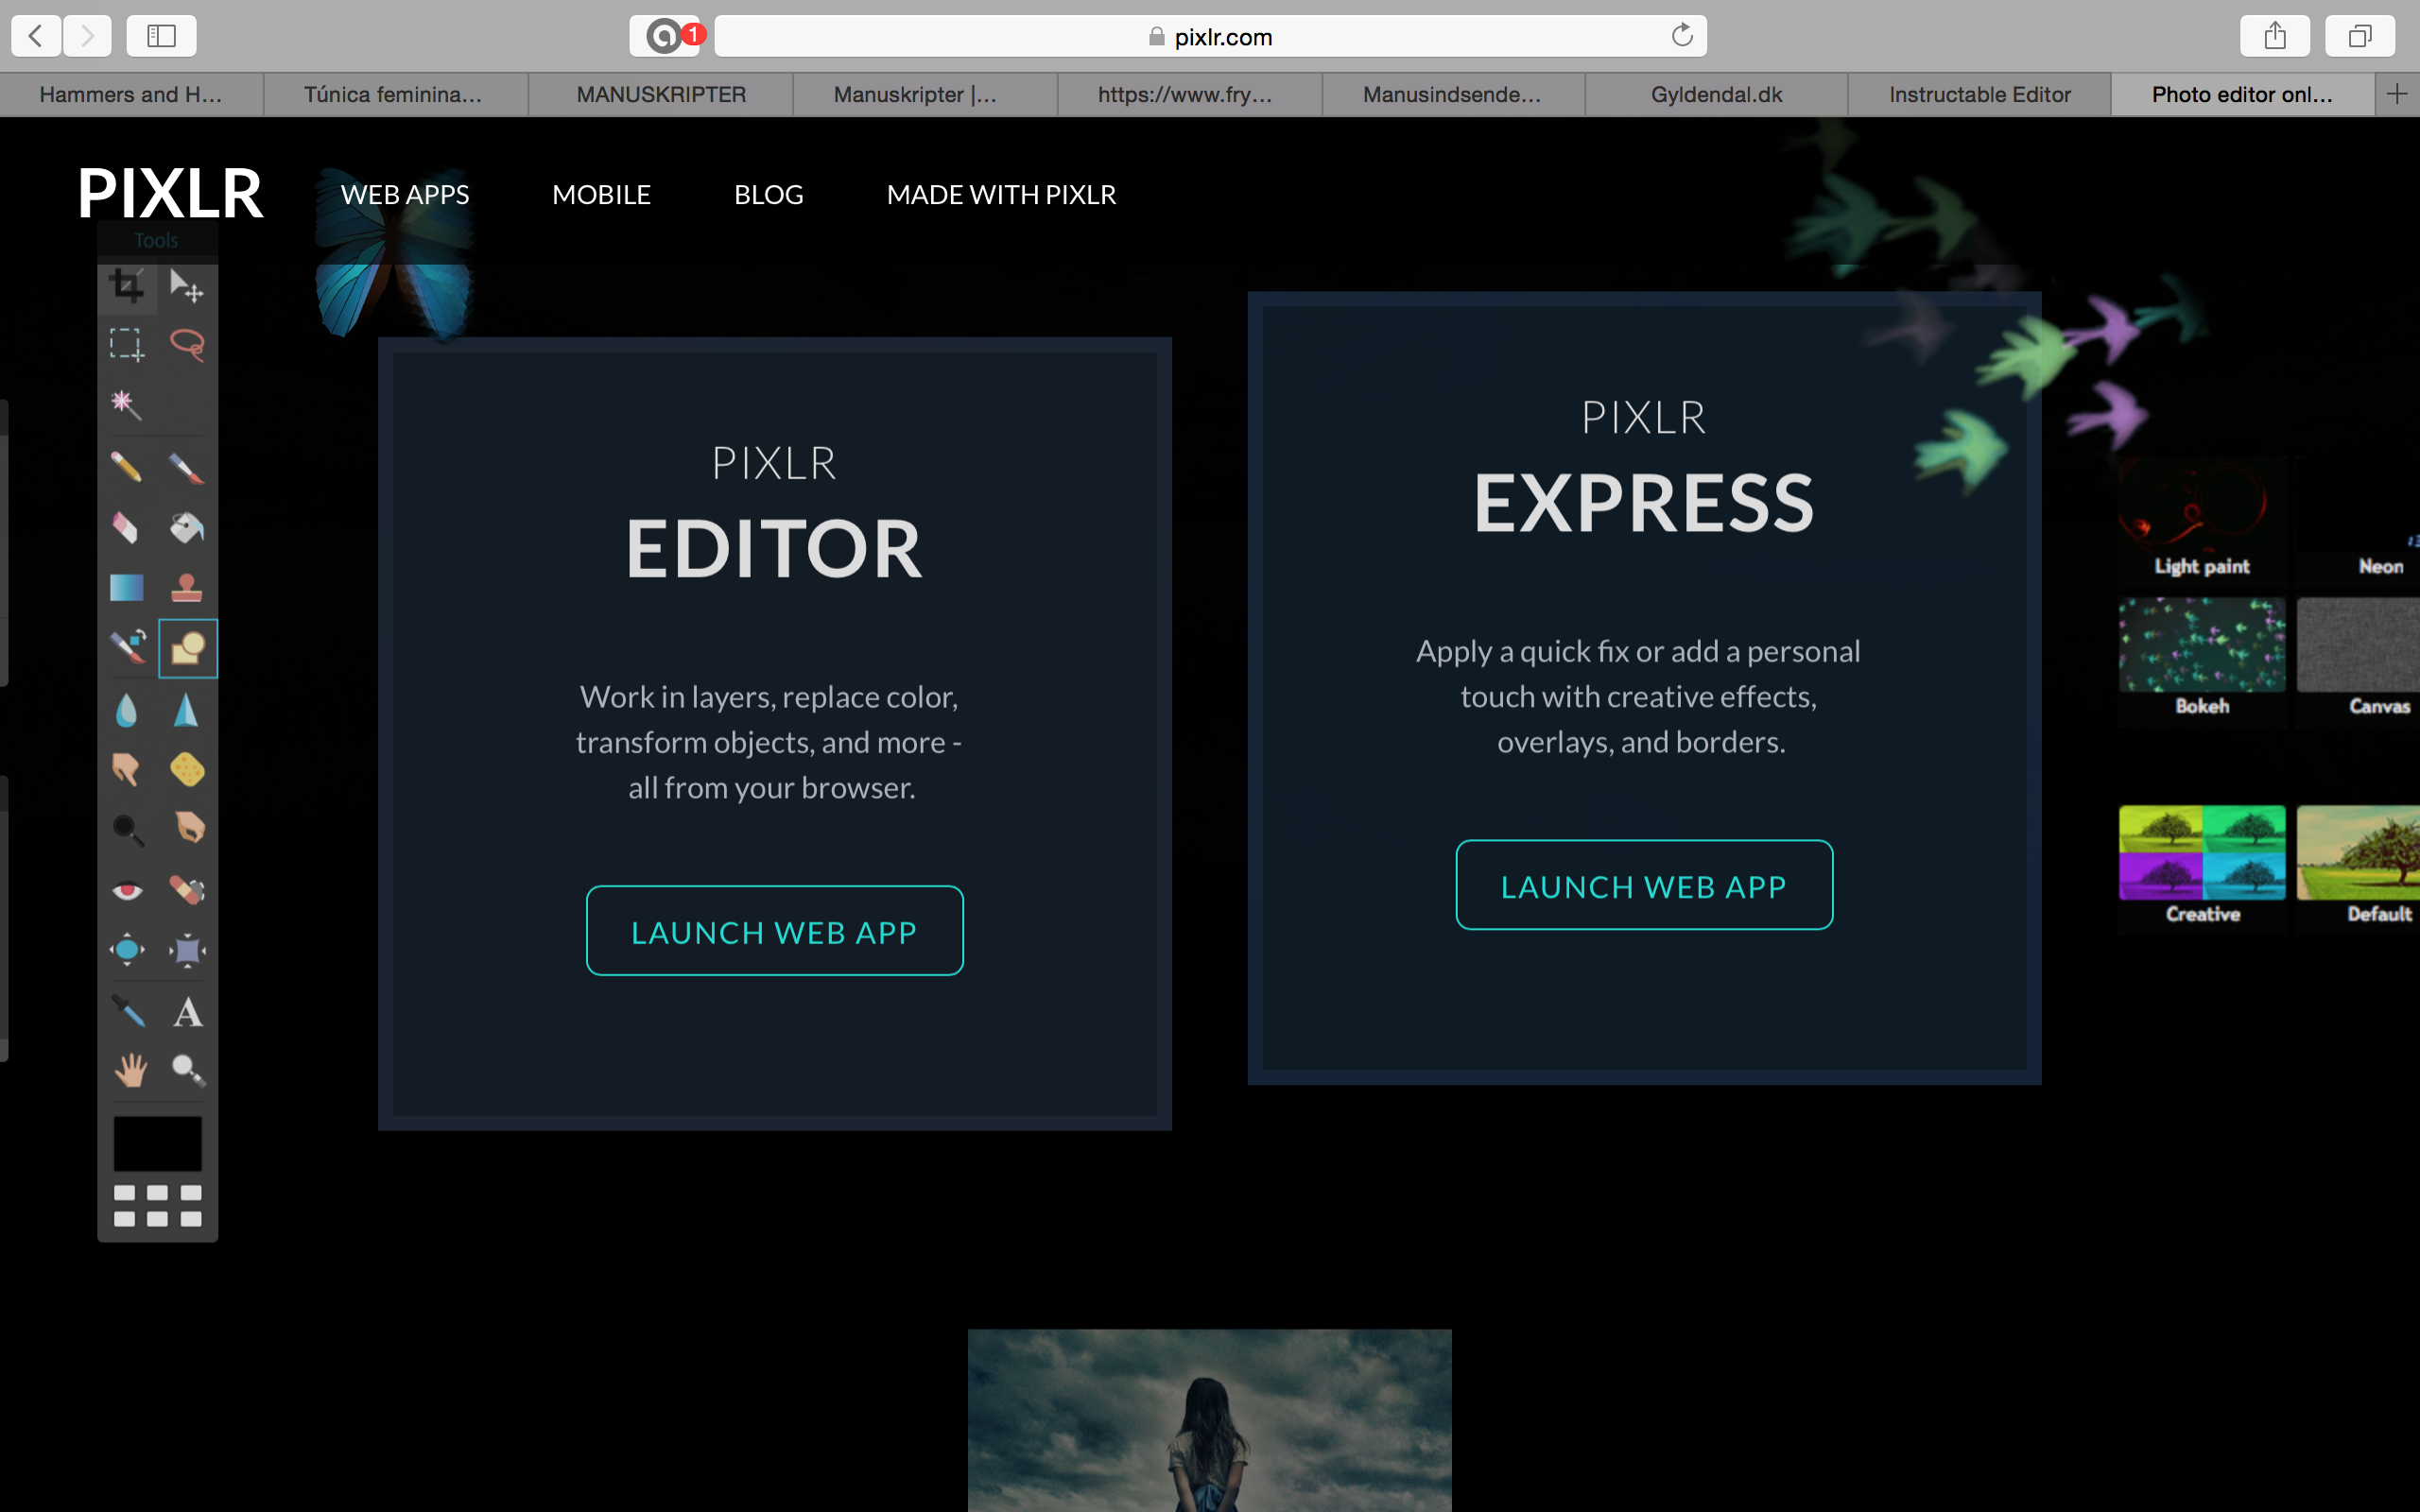Open the BLOG menu tab
The image size is (2420, 1512).
tap(767, 194)
